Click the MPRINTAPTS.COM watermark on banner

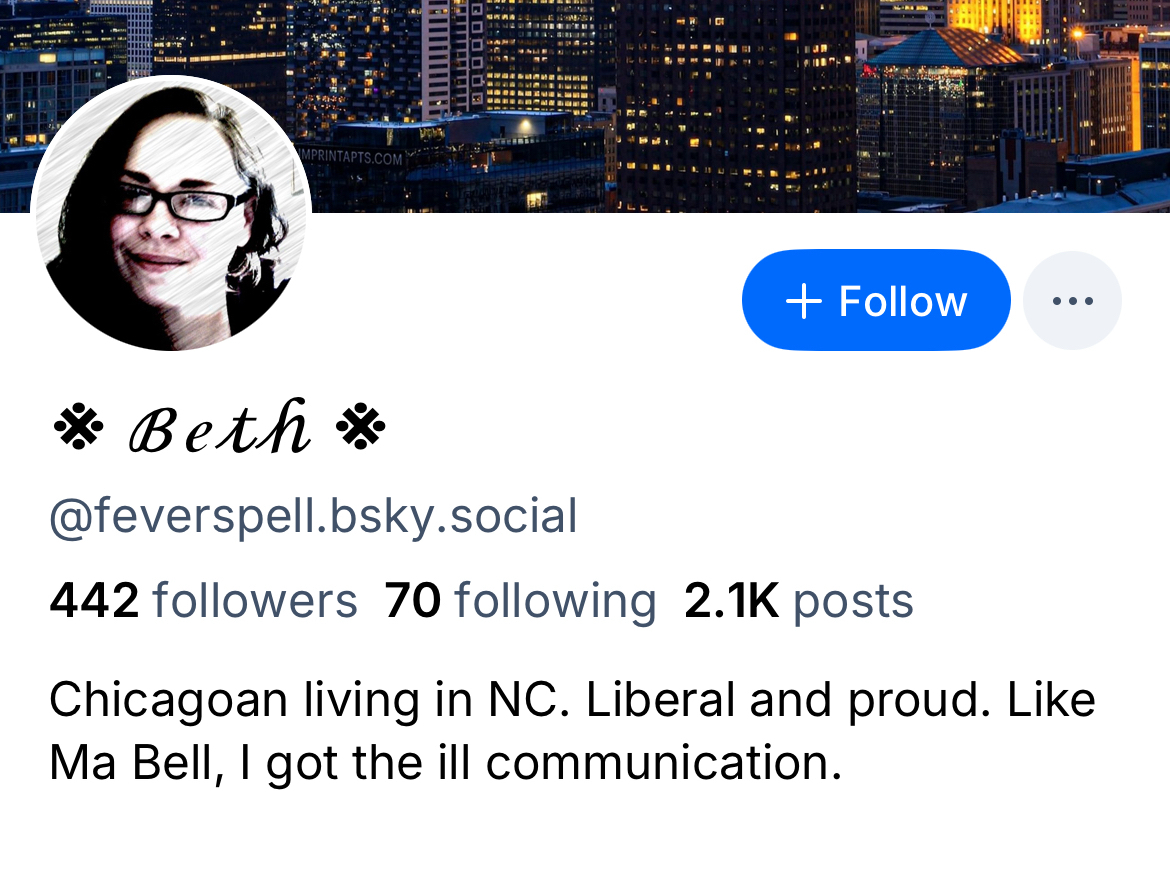(x=351, y=157)
